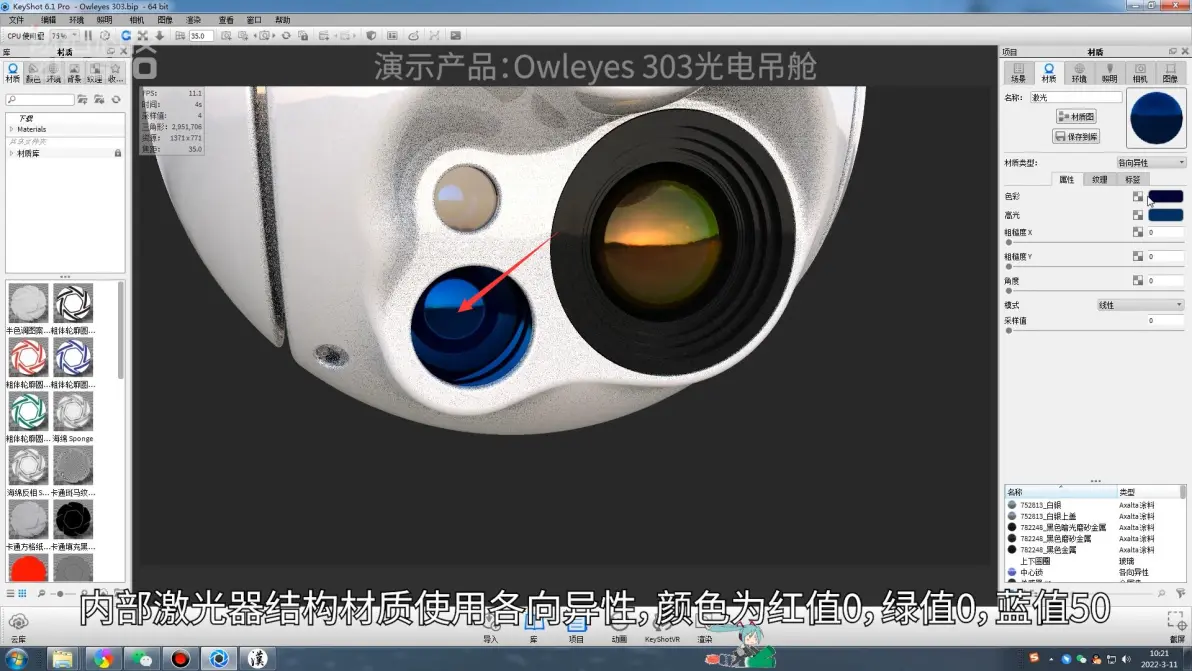
Task: Open the 渲染 menu
Action: (x=193, y=20)
